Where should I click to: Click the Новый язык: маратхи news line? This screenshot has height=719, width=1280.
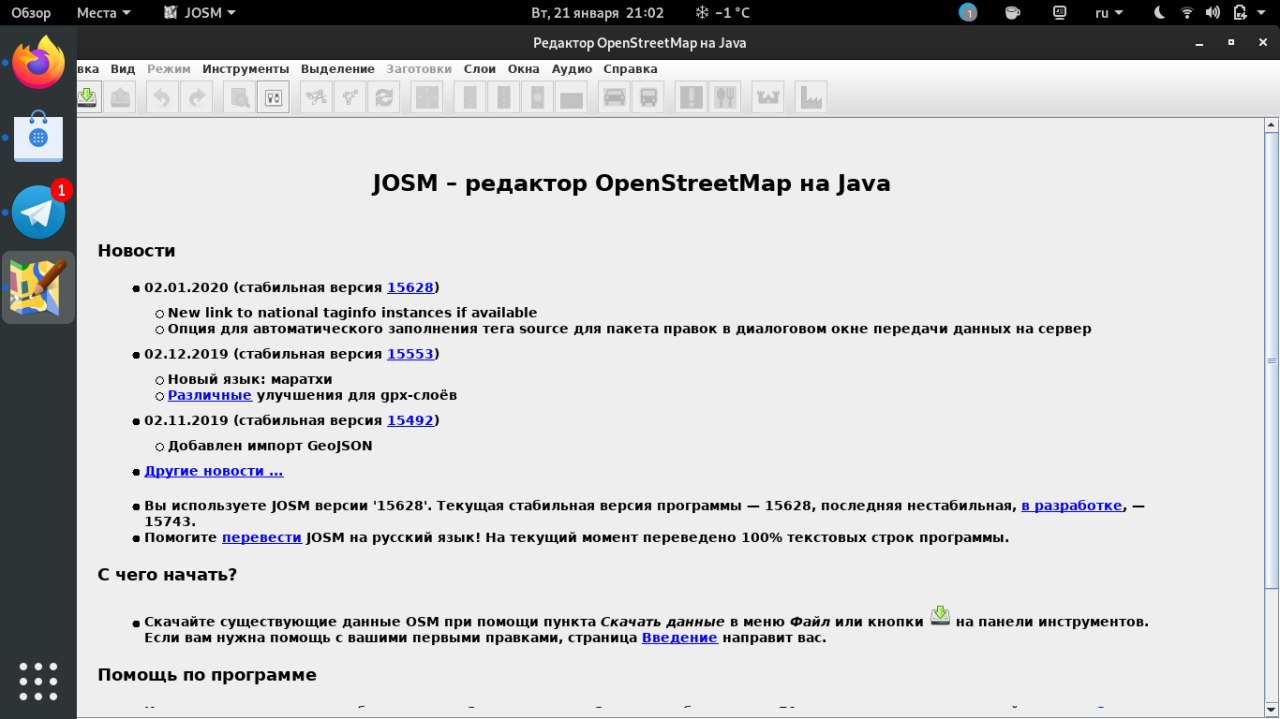coord(250,380)
